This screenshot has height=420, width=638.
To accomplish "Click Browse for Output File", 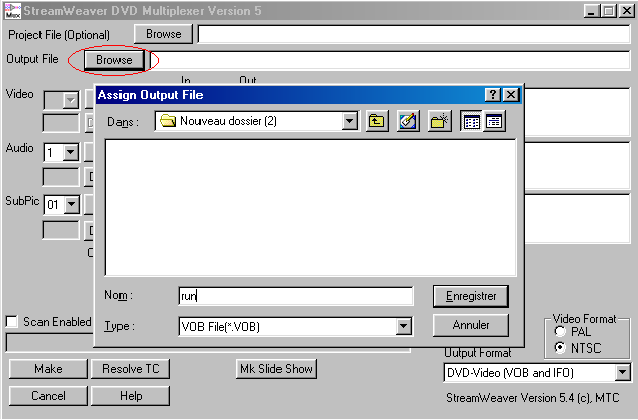I will point(114,60).
